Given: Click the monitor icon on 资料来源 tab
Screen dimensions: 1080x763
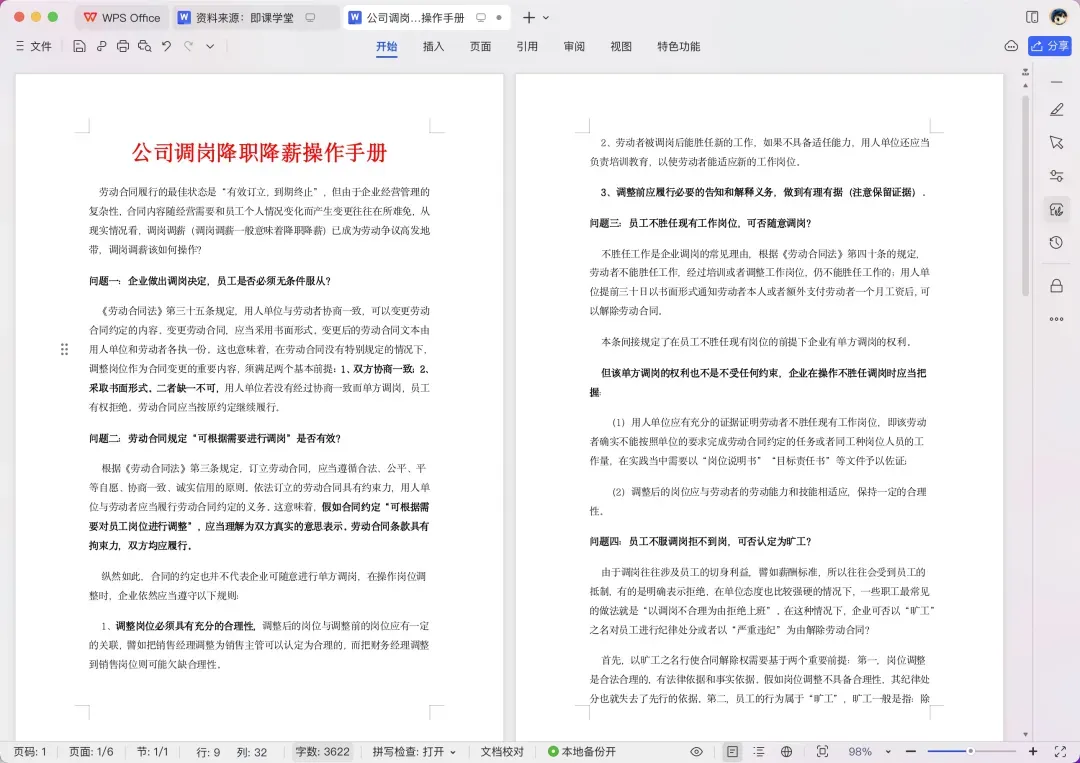Looking at the screenshot, I should pyautogui.click(x=311, y=17).
